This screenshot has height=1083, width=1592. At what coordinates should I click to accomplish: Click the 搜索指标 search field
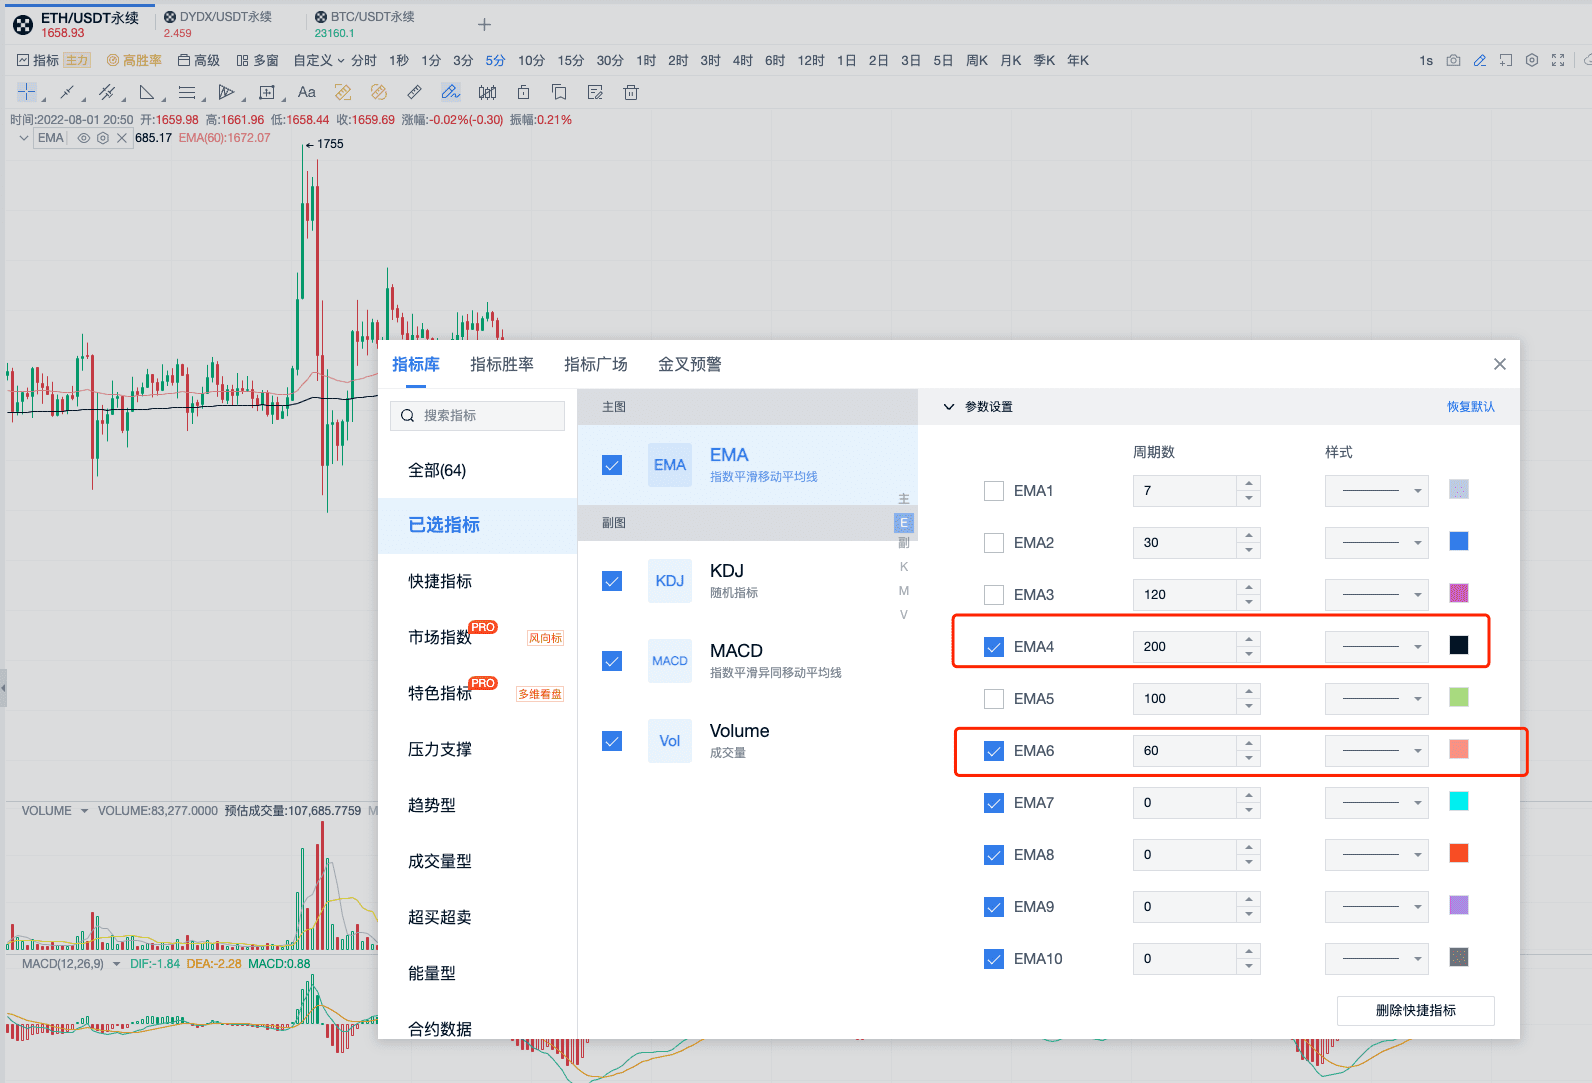coord(478,416)
